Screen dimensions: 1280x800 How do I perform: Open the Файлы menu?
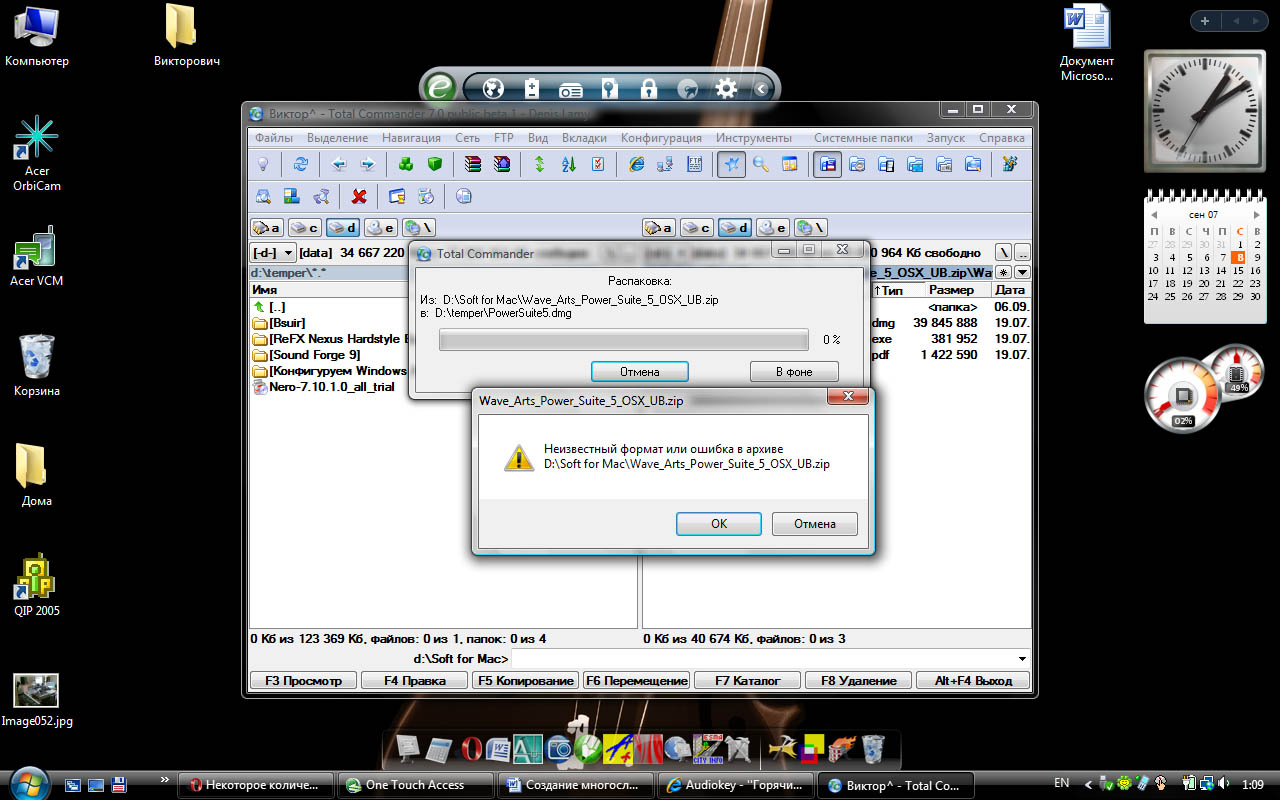[274, 138]
